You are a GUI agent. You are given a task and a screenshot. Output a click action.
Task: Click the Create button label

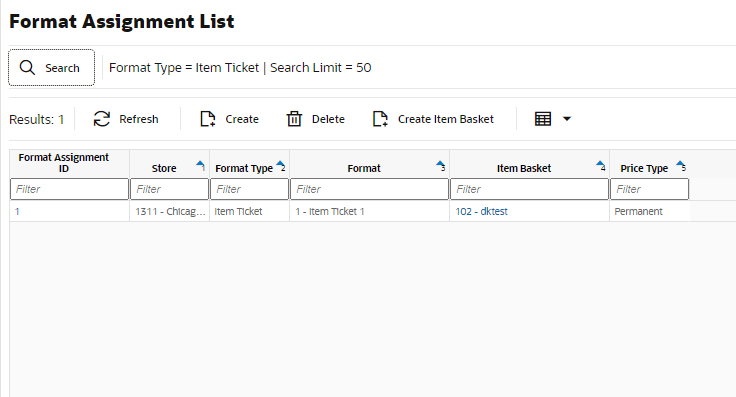(x=242, y=119)
